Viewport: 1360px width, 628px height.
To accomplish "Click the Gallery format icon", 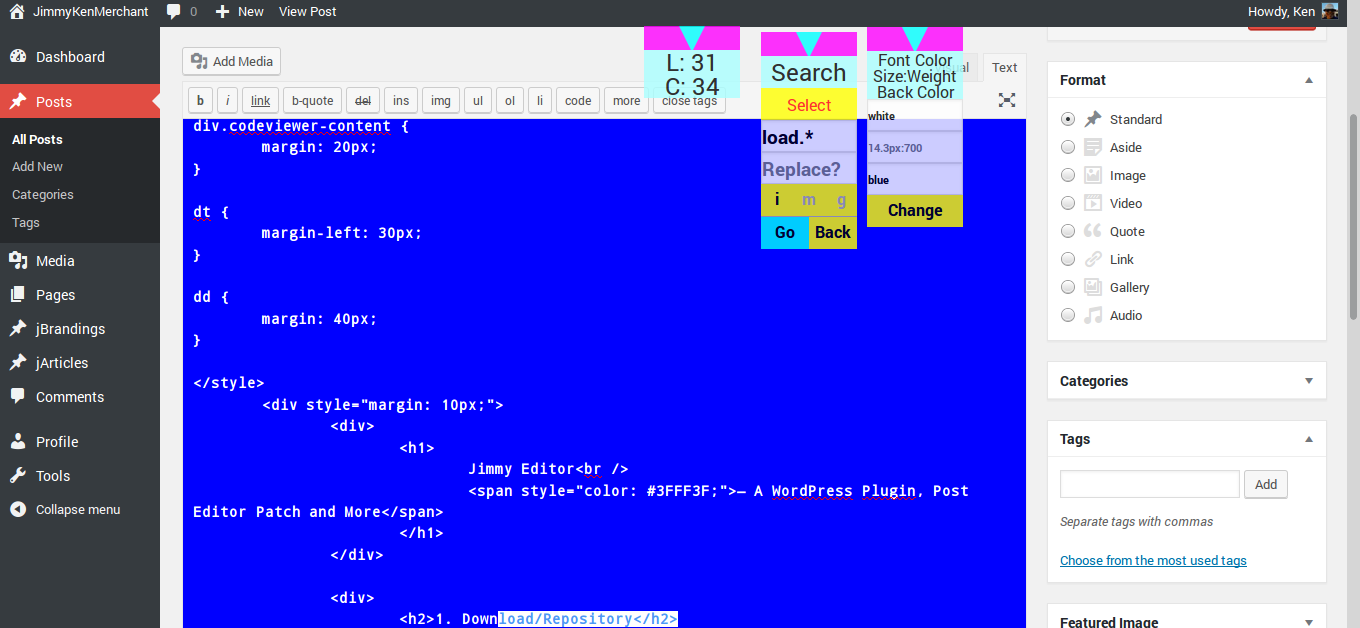I will 1093,287.
